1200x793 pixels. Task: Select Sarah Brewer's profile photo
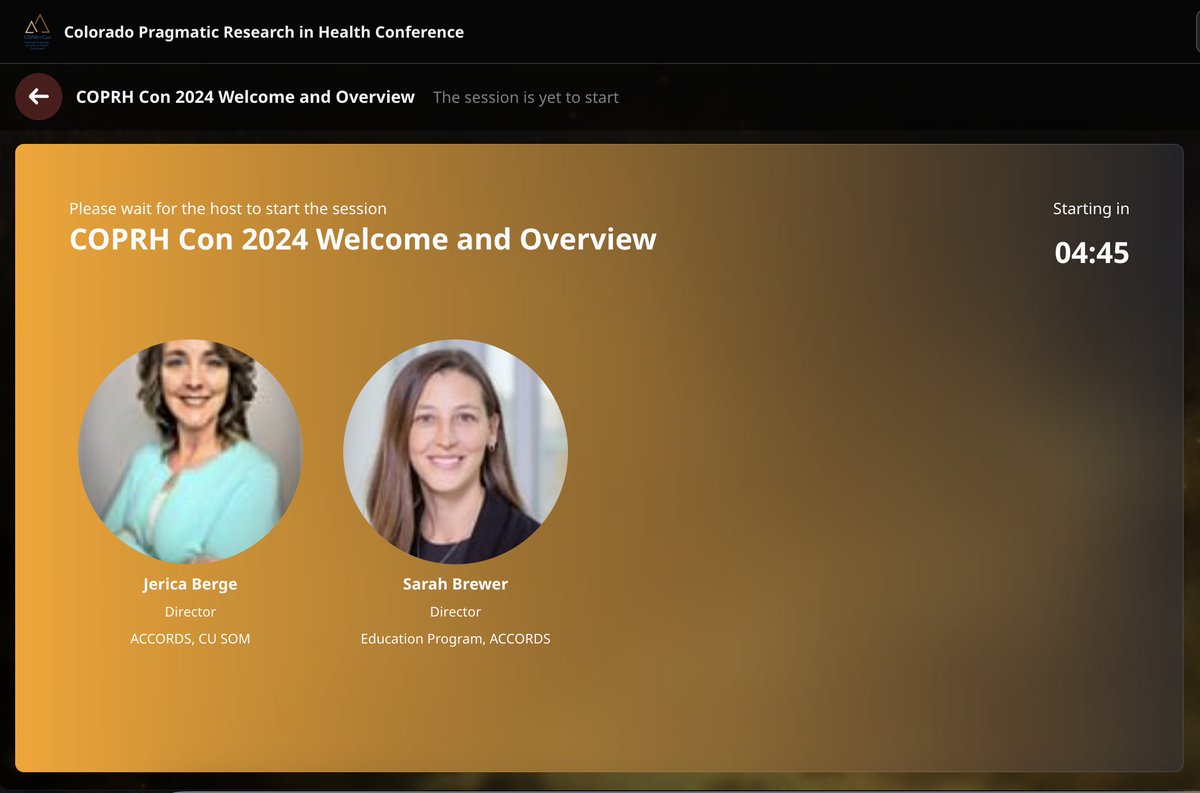[455, 451]
